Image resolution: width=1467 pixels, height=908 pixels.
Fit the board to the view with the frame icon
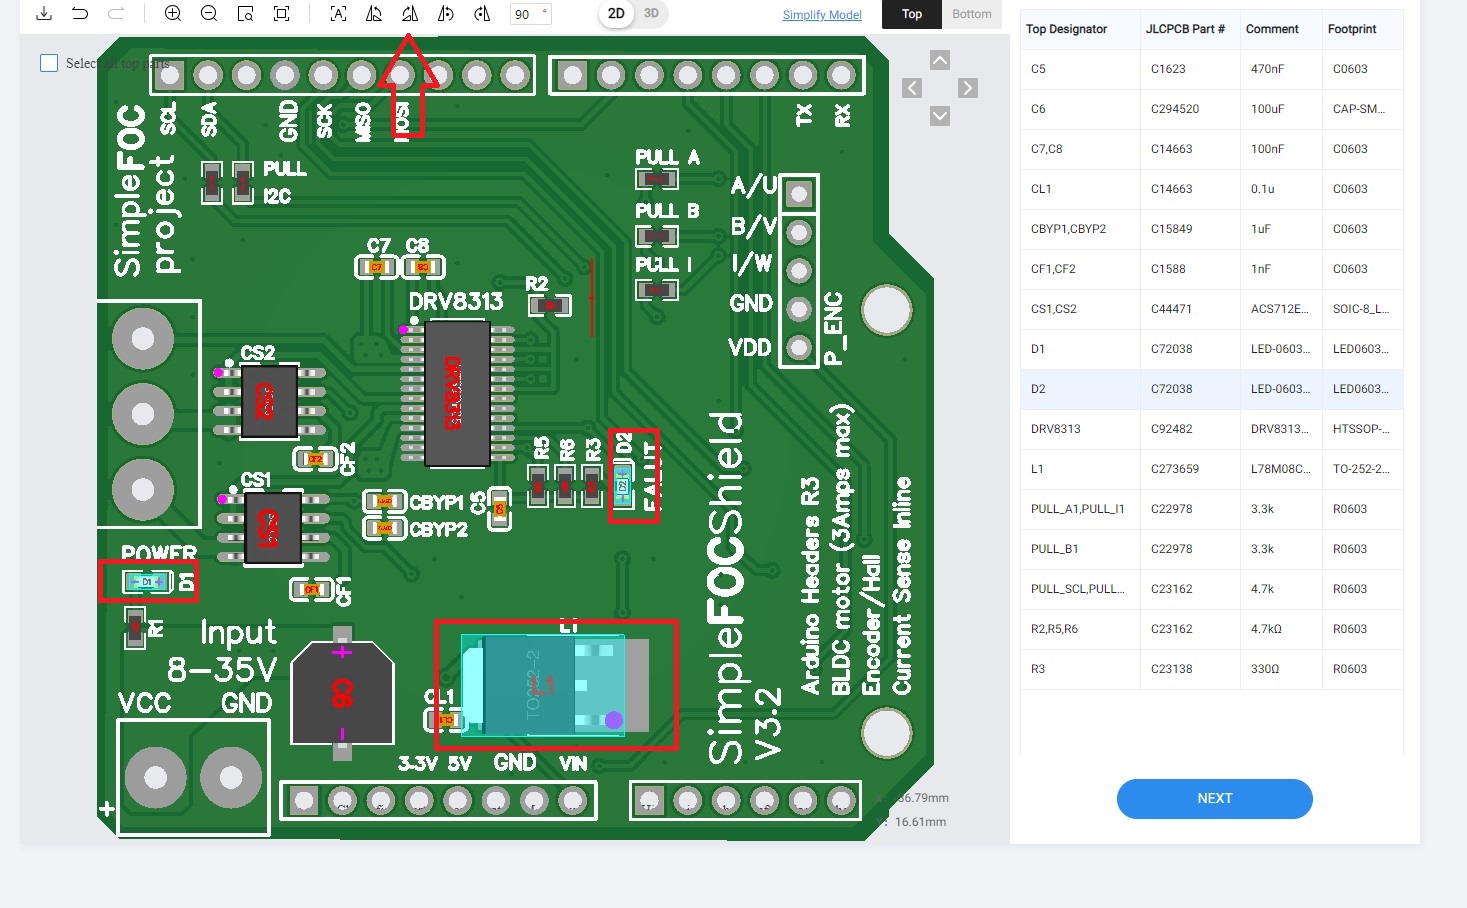coord(282,14)
